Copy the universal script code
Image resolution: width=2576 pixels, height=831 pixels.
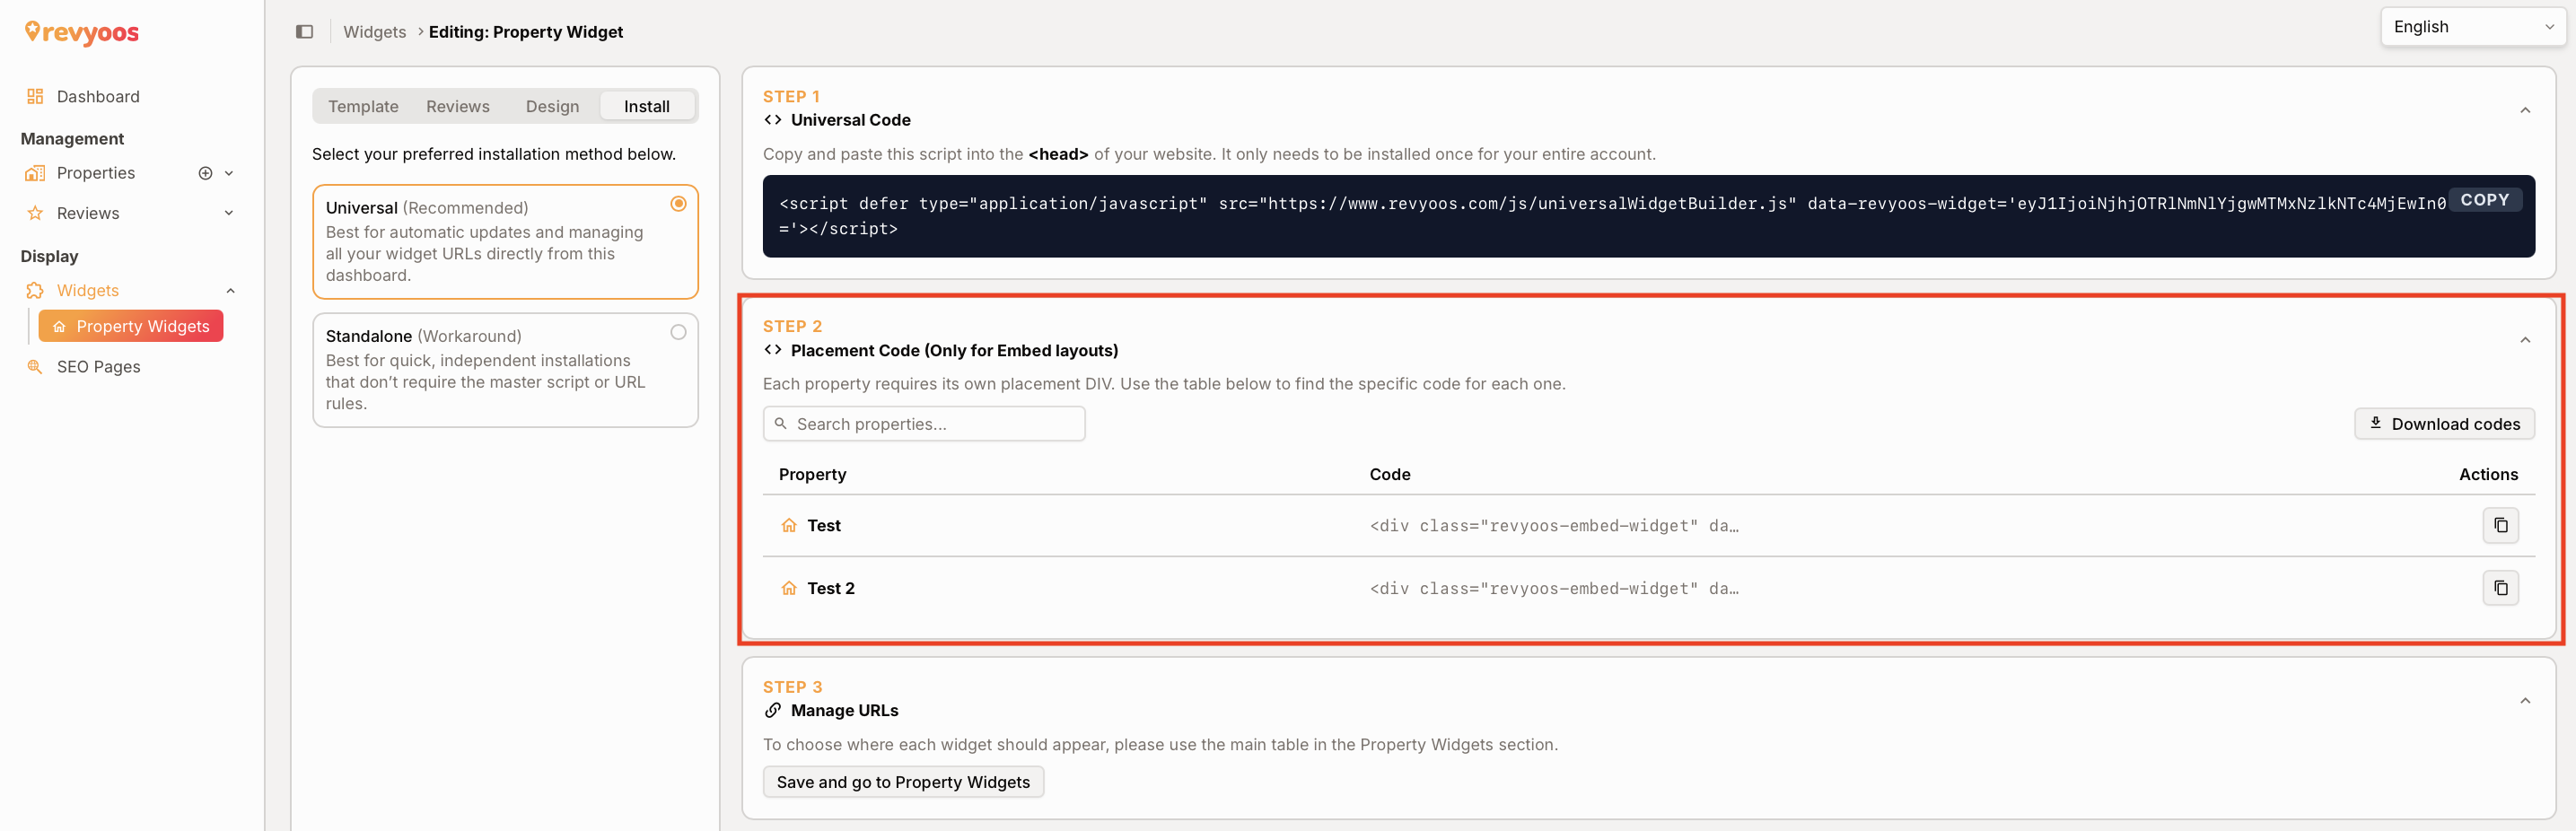click(2484, 200)
